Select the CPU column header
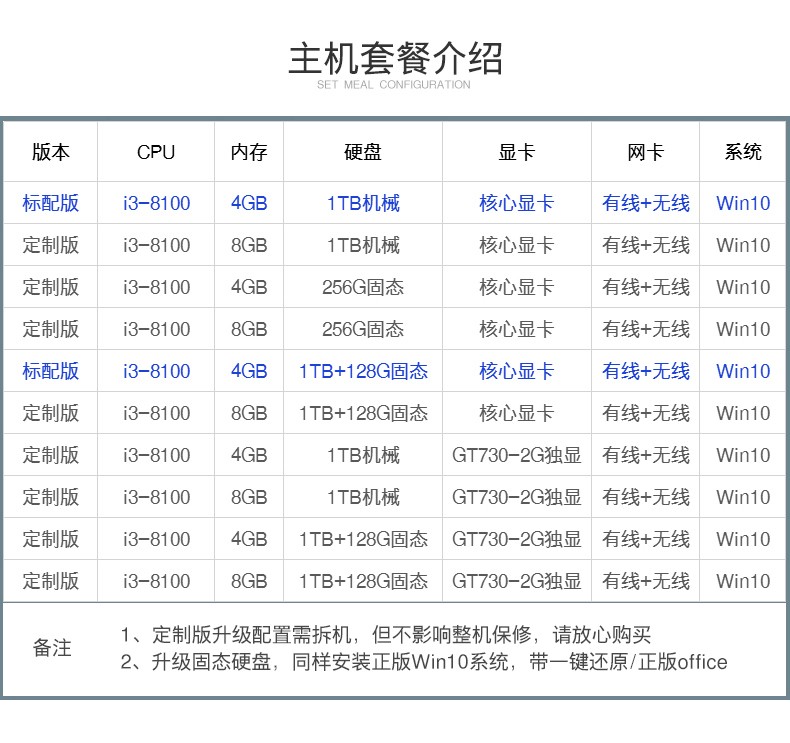This screenshot has height=743, width=790. [156, 152]
